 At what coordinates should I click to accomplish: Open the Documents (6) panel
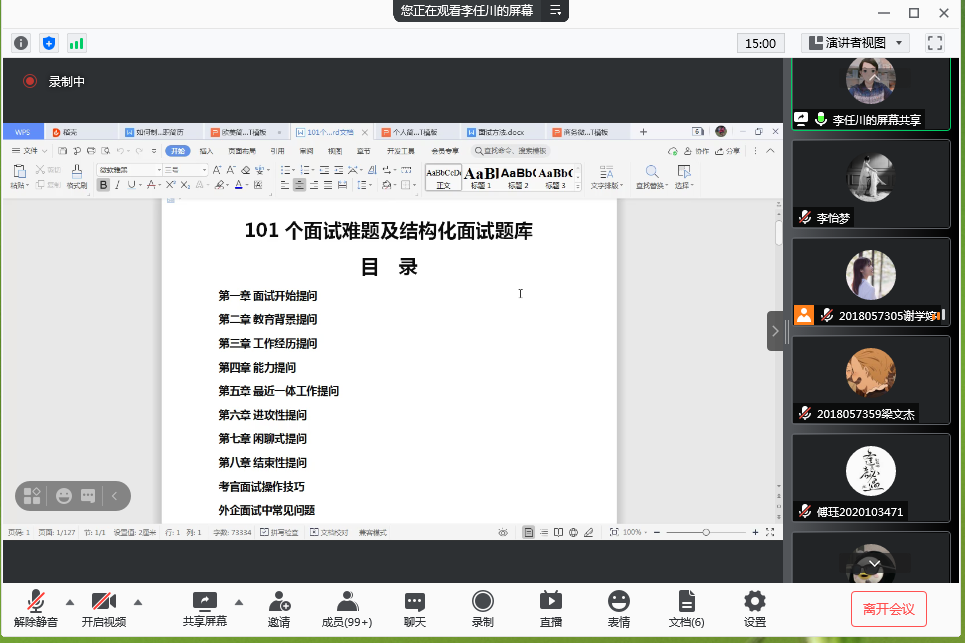point(686,602)
